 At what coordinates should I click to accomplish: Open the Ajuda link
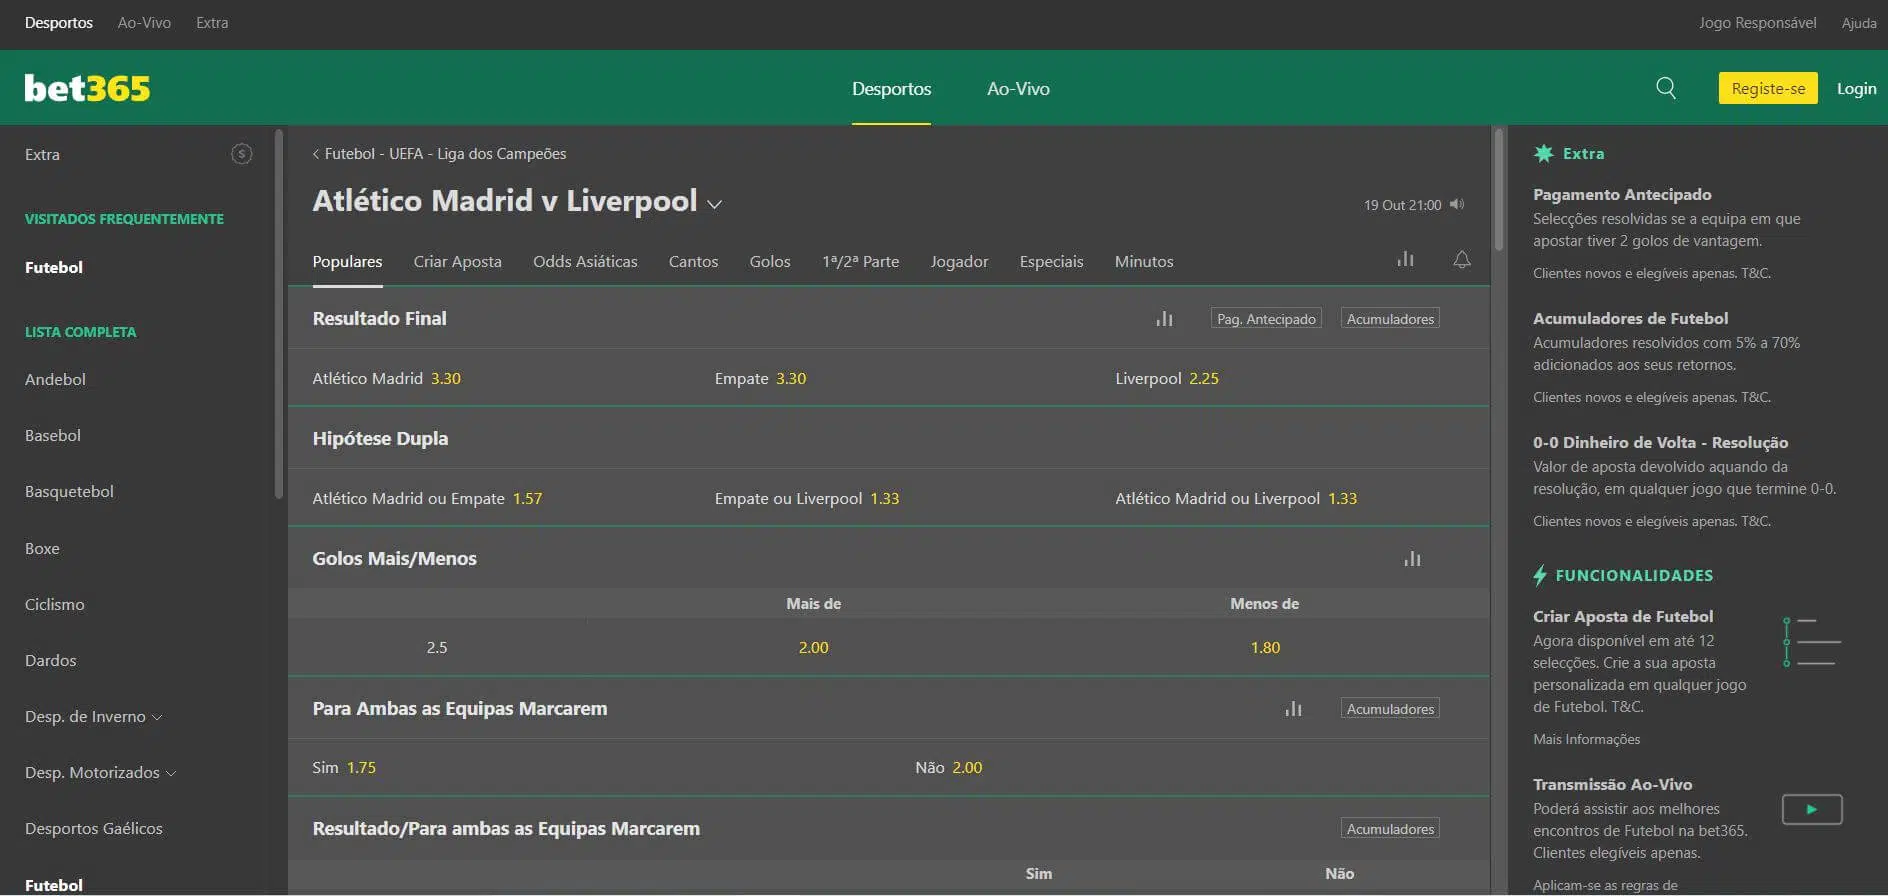point(1859,22)
